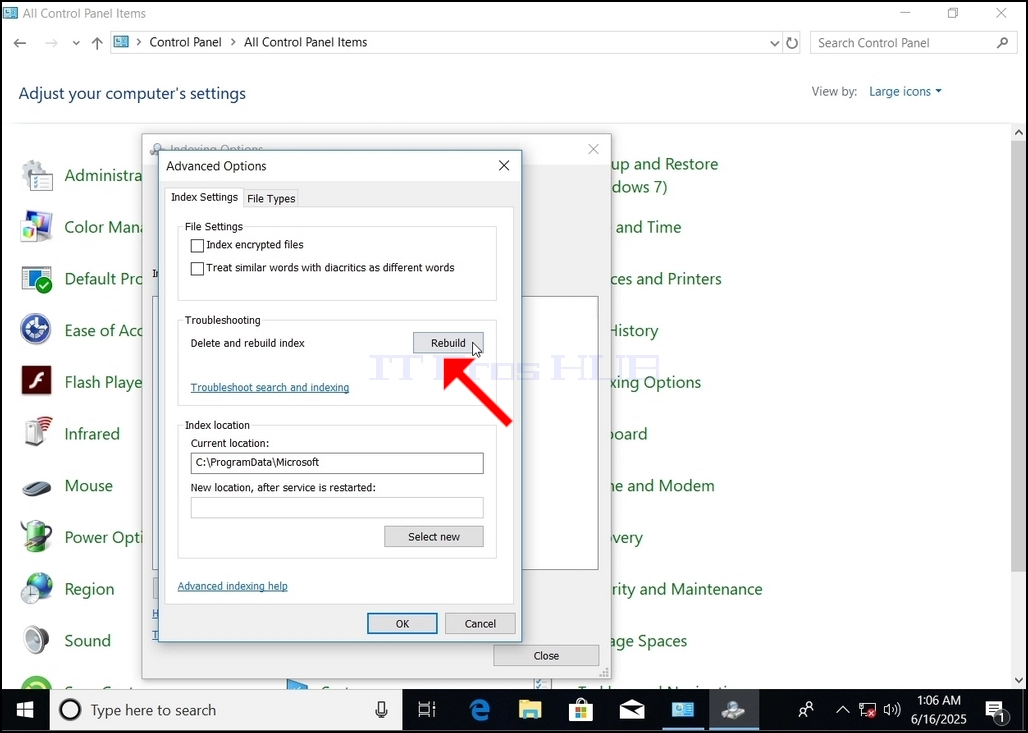Refresh the Control Panel view
The image size is (1028, 733).
pyautogui.click(x=792, y=43)
